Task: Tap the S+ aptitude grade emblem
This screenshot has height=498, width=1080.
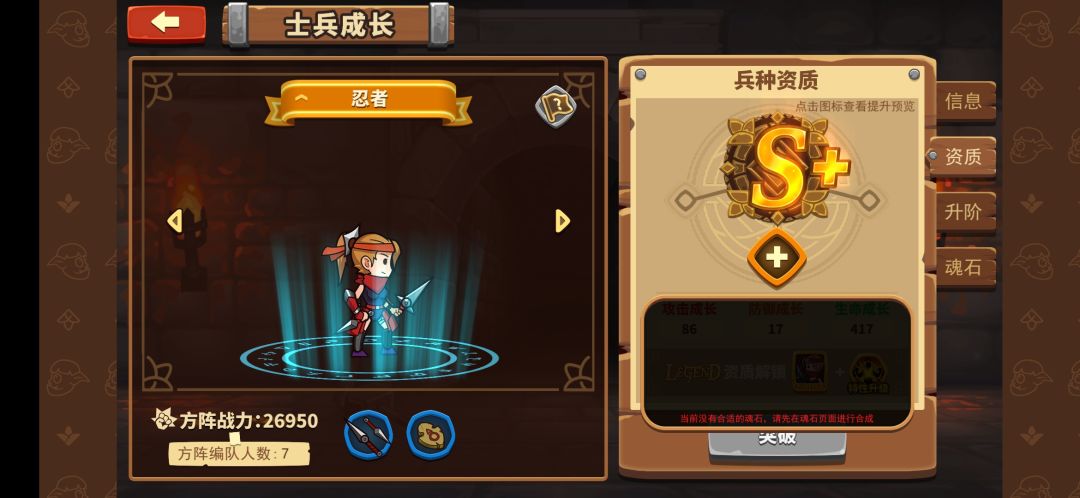Action: tap(783, 168)
